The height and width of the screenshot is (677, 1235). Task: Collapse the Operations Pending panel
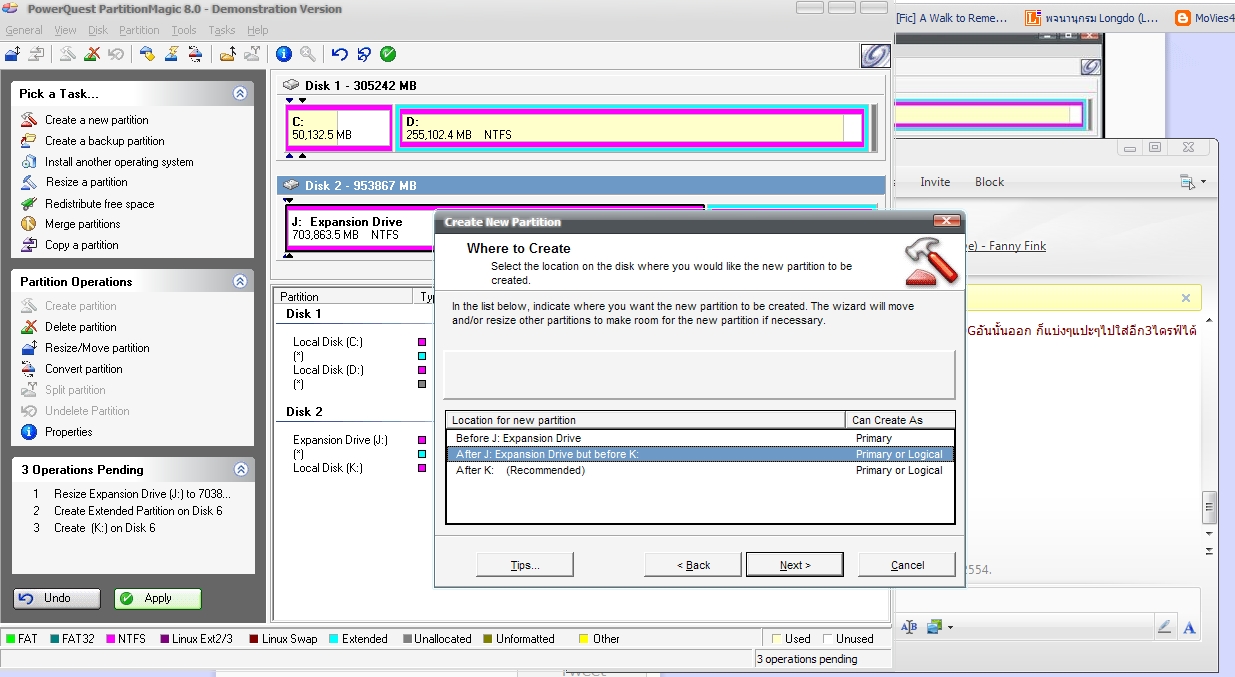[x=240, y=469]
